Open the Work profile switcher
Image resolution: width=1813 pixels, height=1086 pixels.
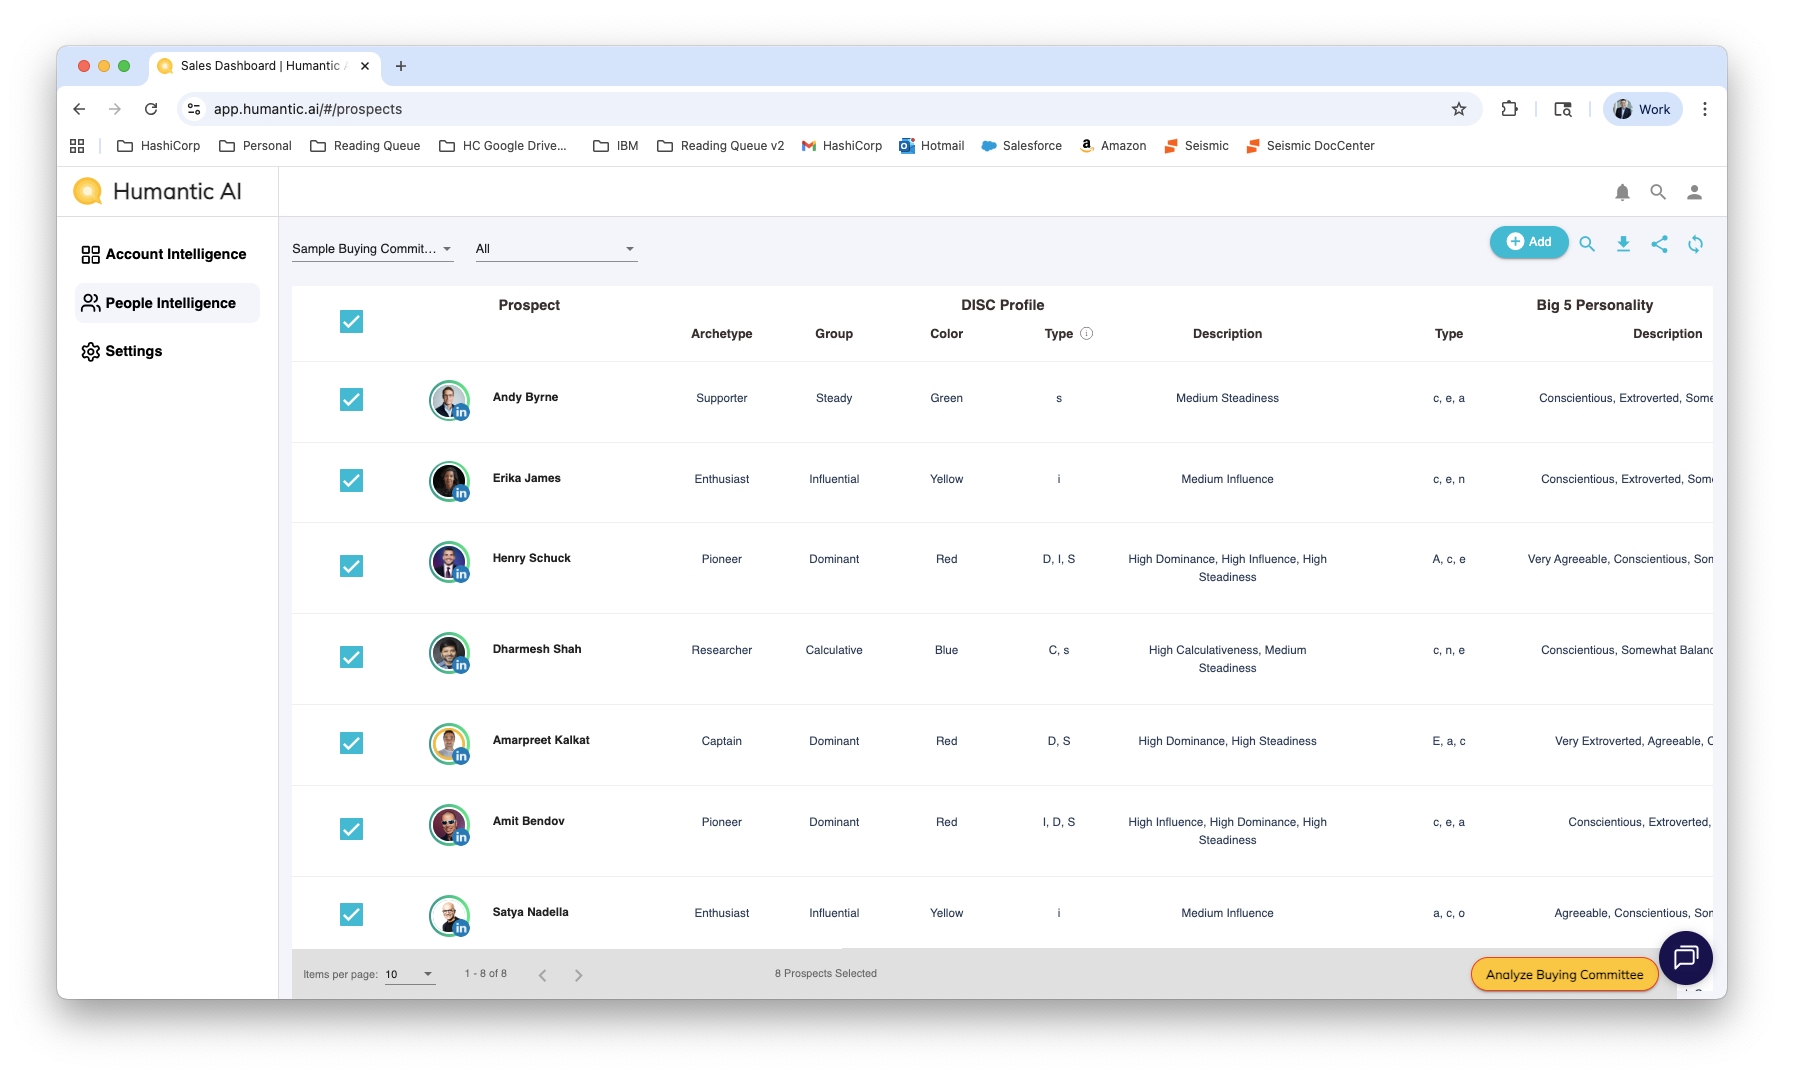coord(1642,109)
